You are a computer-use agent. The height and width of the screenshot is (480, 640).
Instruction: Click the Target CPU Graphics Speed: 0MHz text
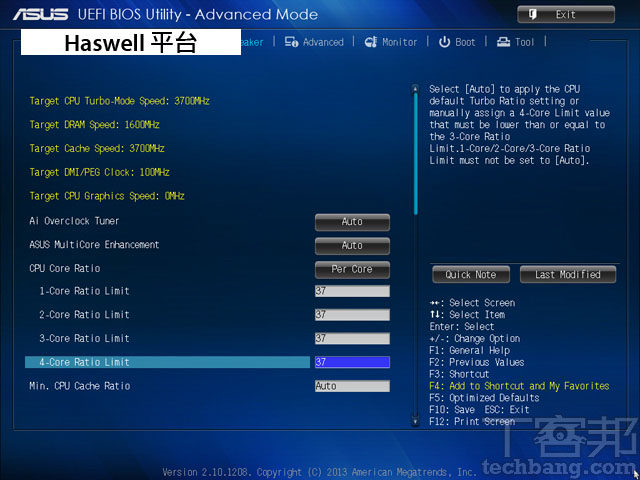click(x=107, y=196)
